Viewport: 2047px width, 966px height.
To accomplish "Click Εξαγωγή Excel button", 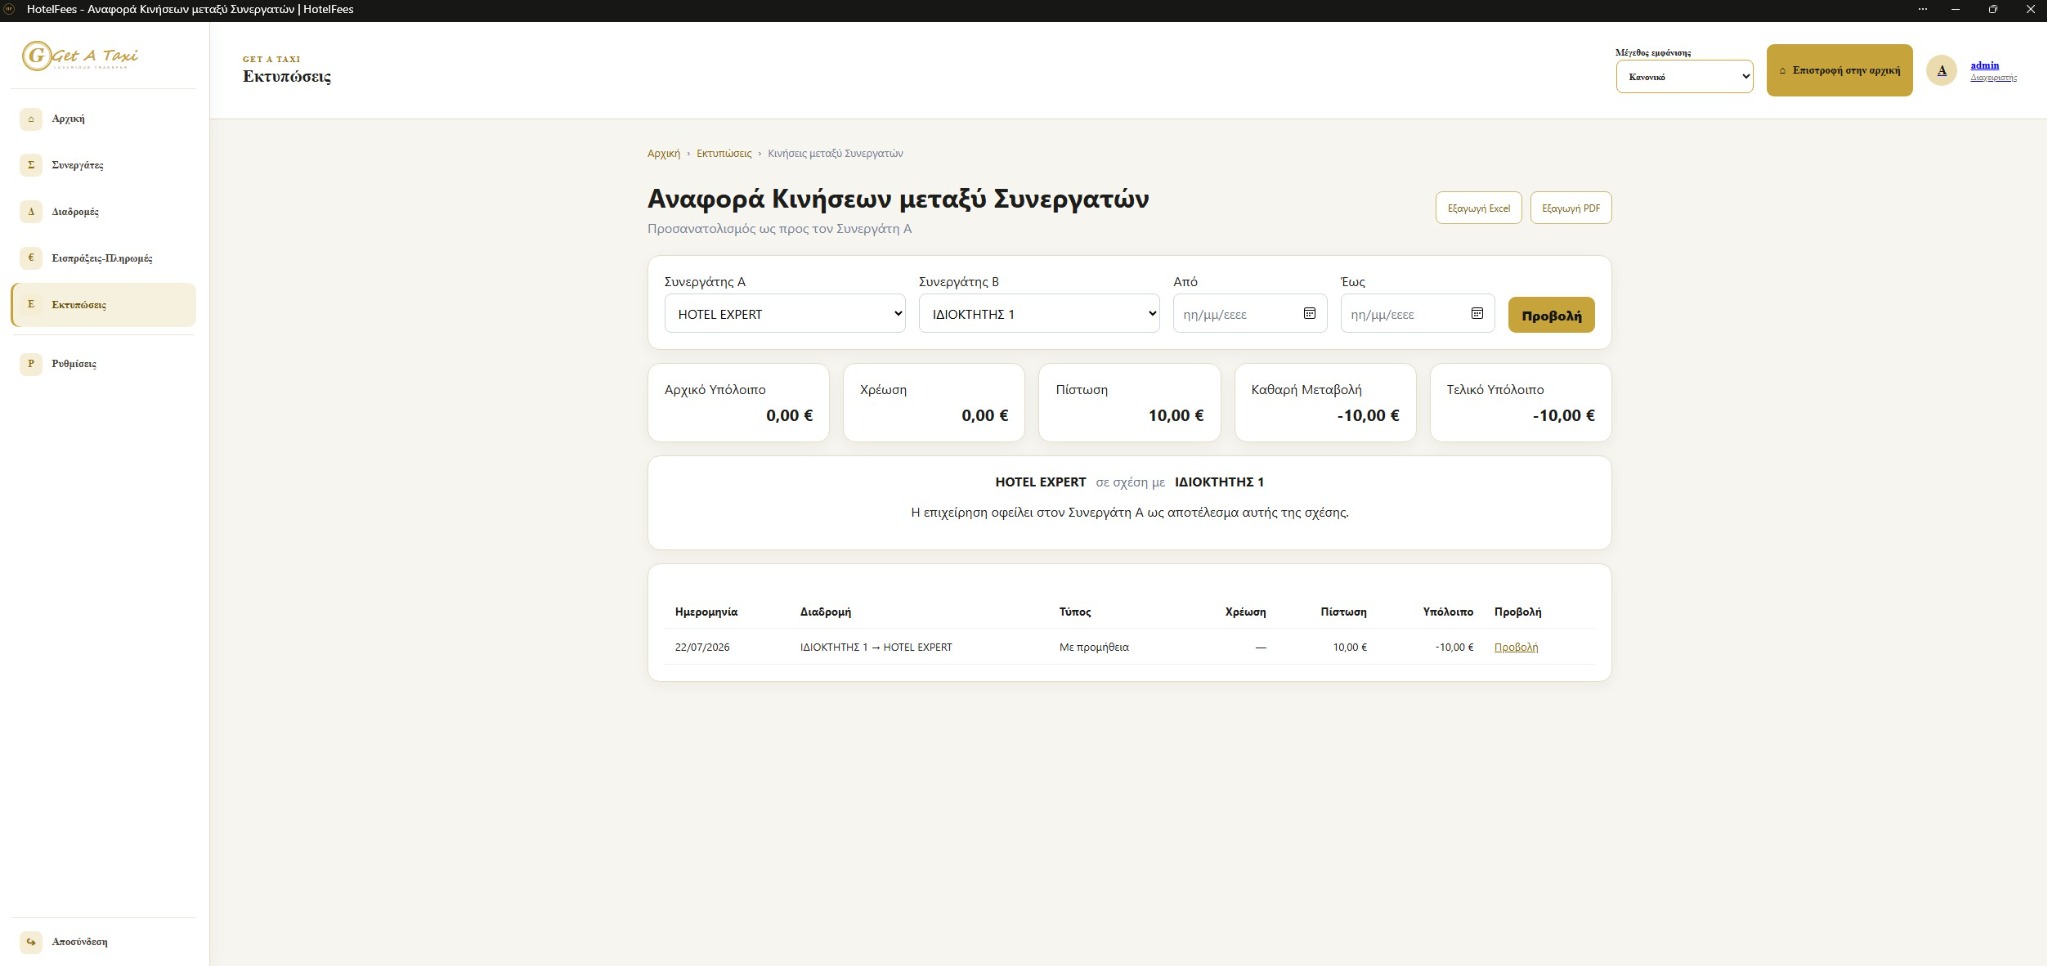I will (1478, 208).
